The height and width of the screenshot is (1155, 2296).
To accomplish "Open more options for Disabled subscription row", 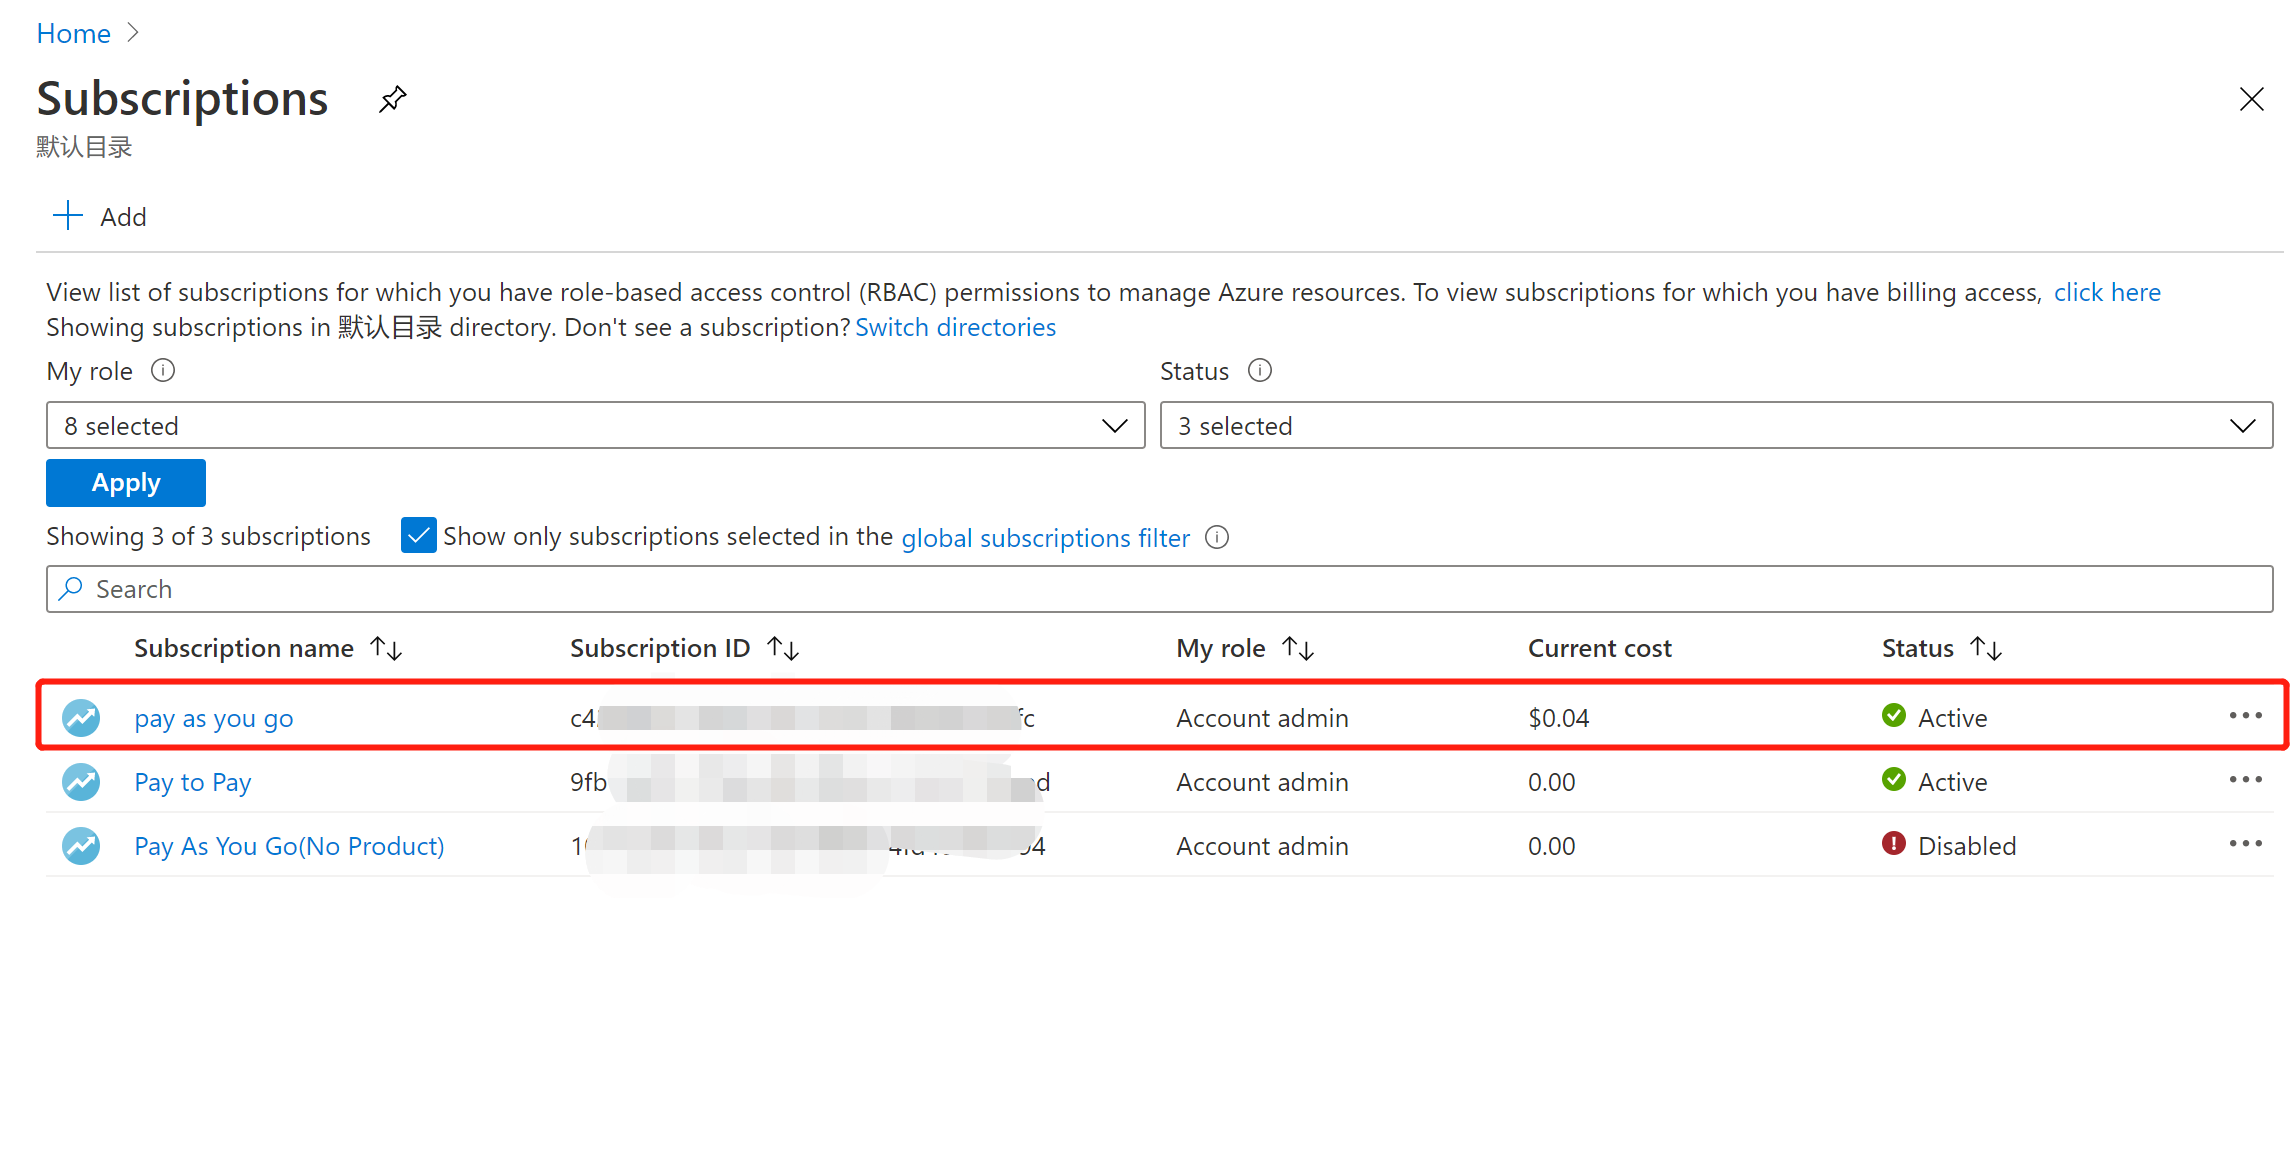I will click(2246, 844).
